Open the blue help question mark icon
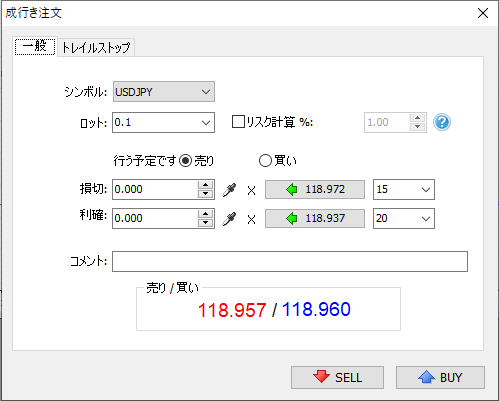Image resolution: width=499 pixels, height=401 pixels. pos(442,122)
